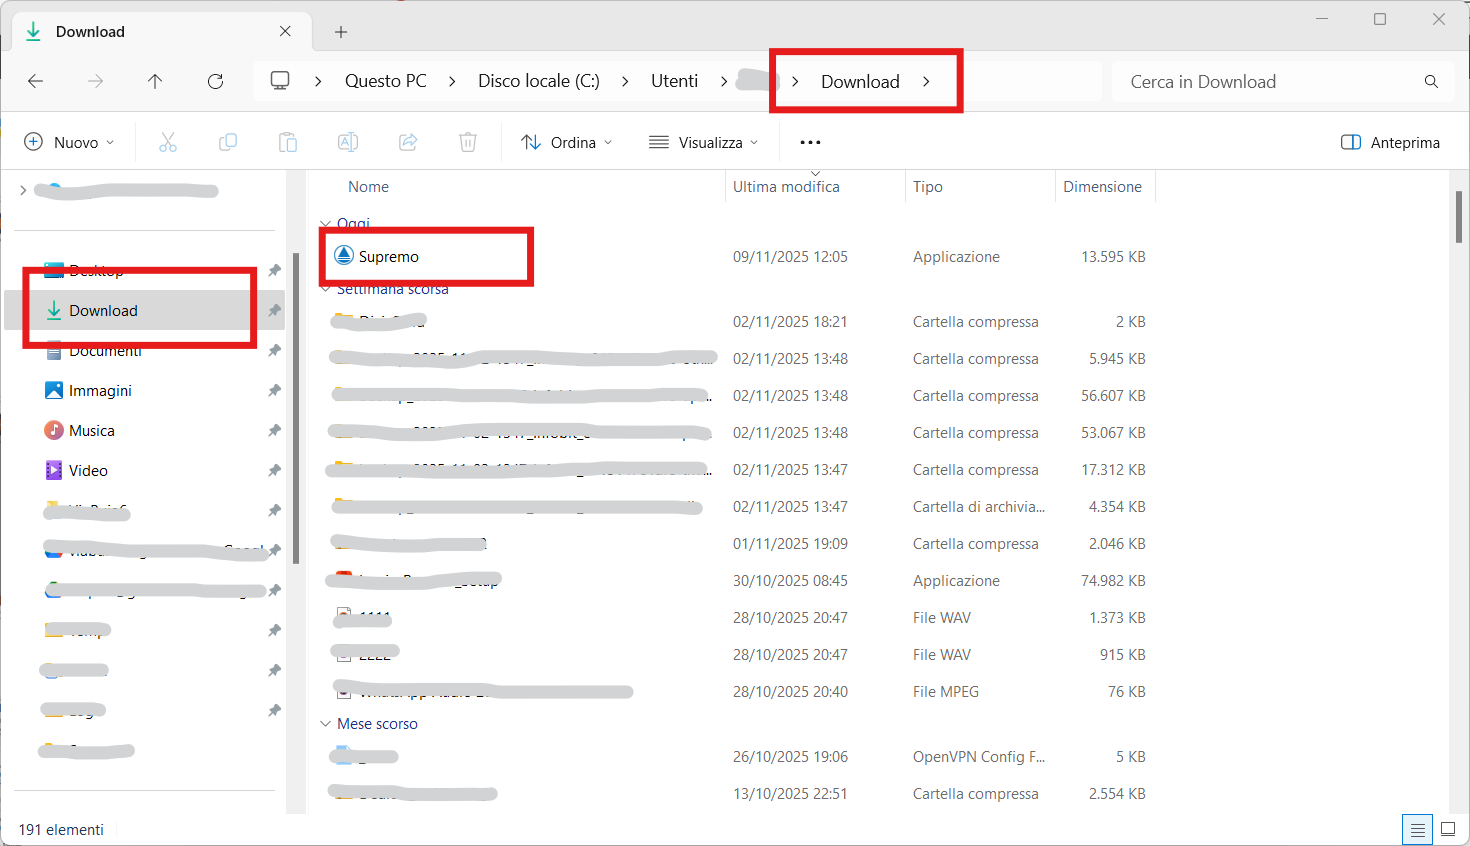
Task: Switch to details list view layout
Action: click(x=1417, y=830)
